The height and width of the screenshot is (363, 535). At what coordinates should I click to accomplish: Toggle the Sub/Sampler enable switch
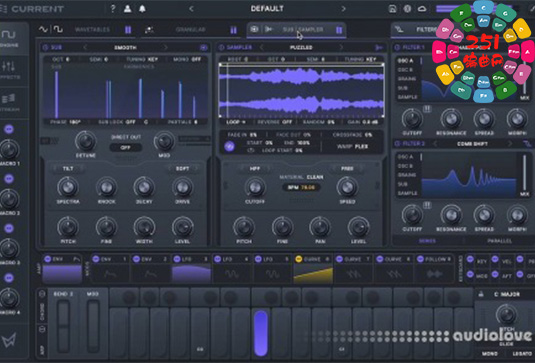pyautogui.click(x=339, y=30)
